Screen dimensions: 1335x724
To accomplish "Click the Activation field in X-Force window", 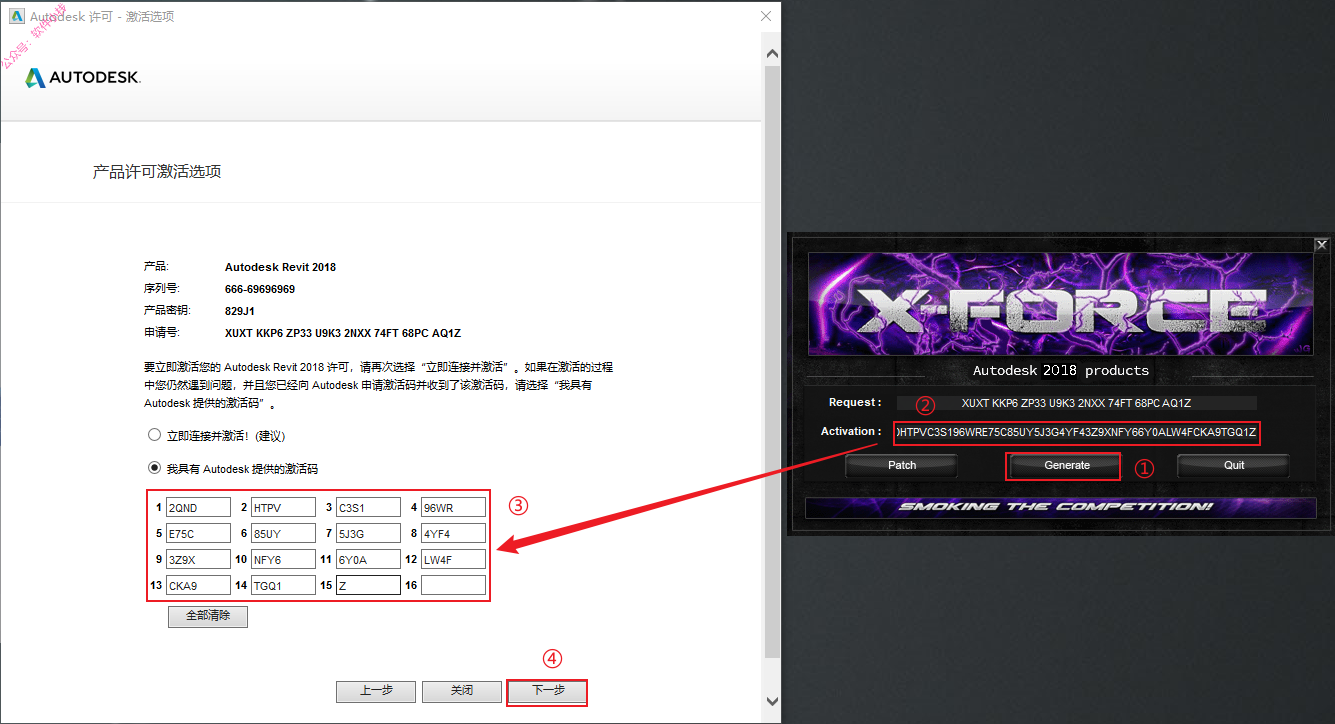I will point(1076,432).
